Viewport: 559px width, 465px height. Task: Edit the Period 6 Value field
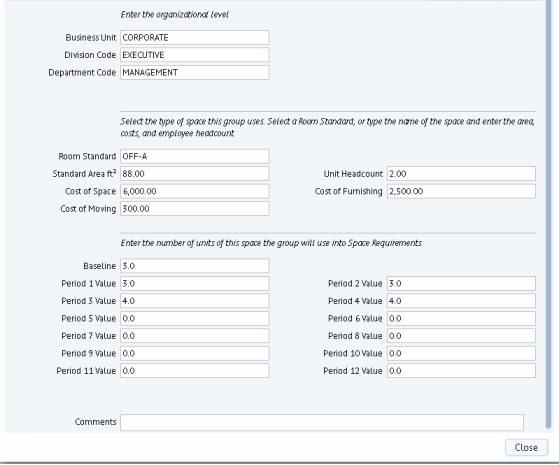pyautogui.click(x=461, y=318)
